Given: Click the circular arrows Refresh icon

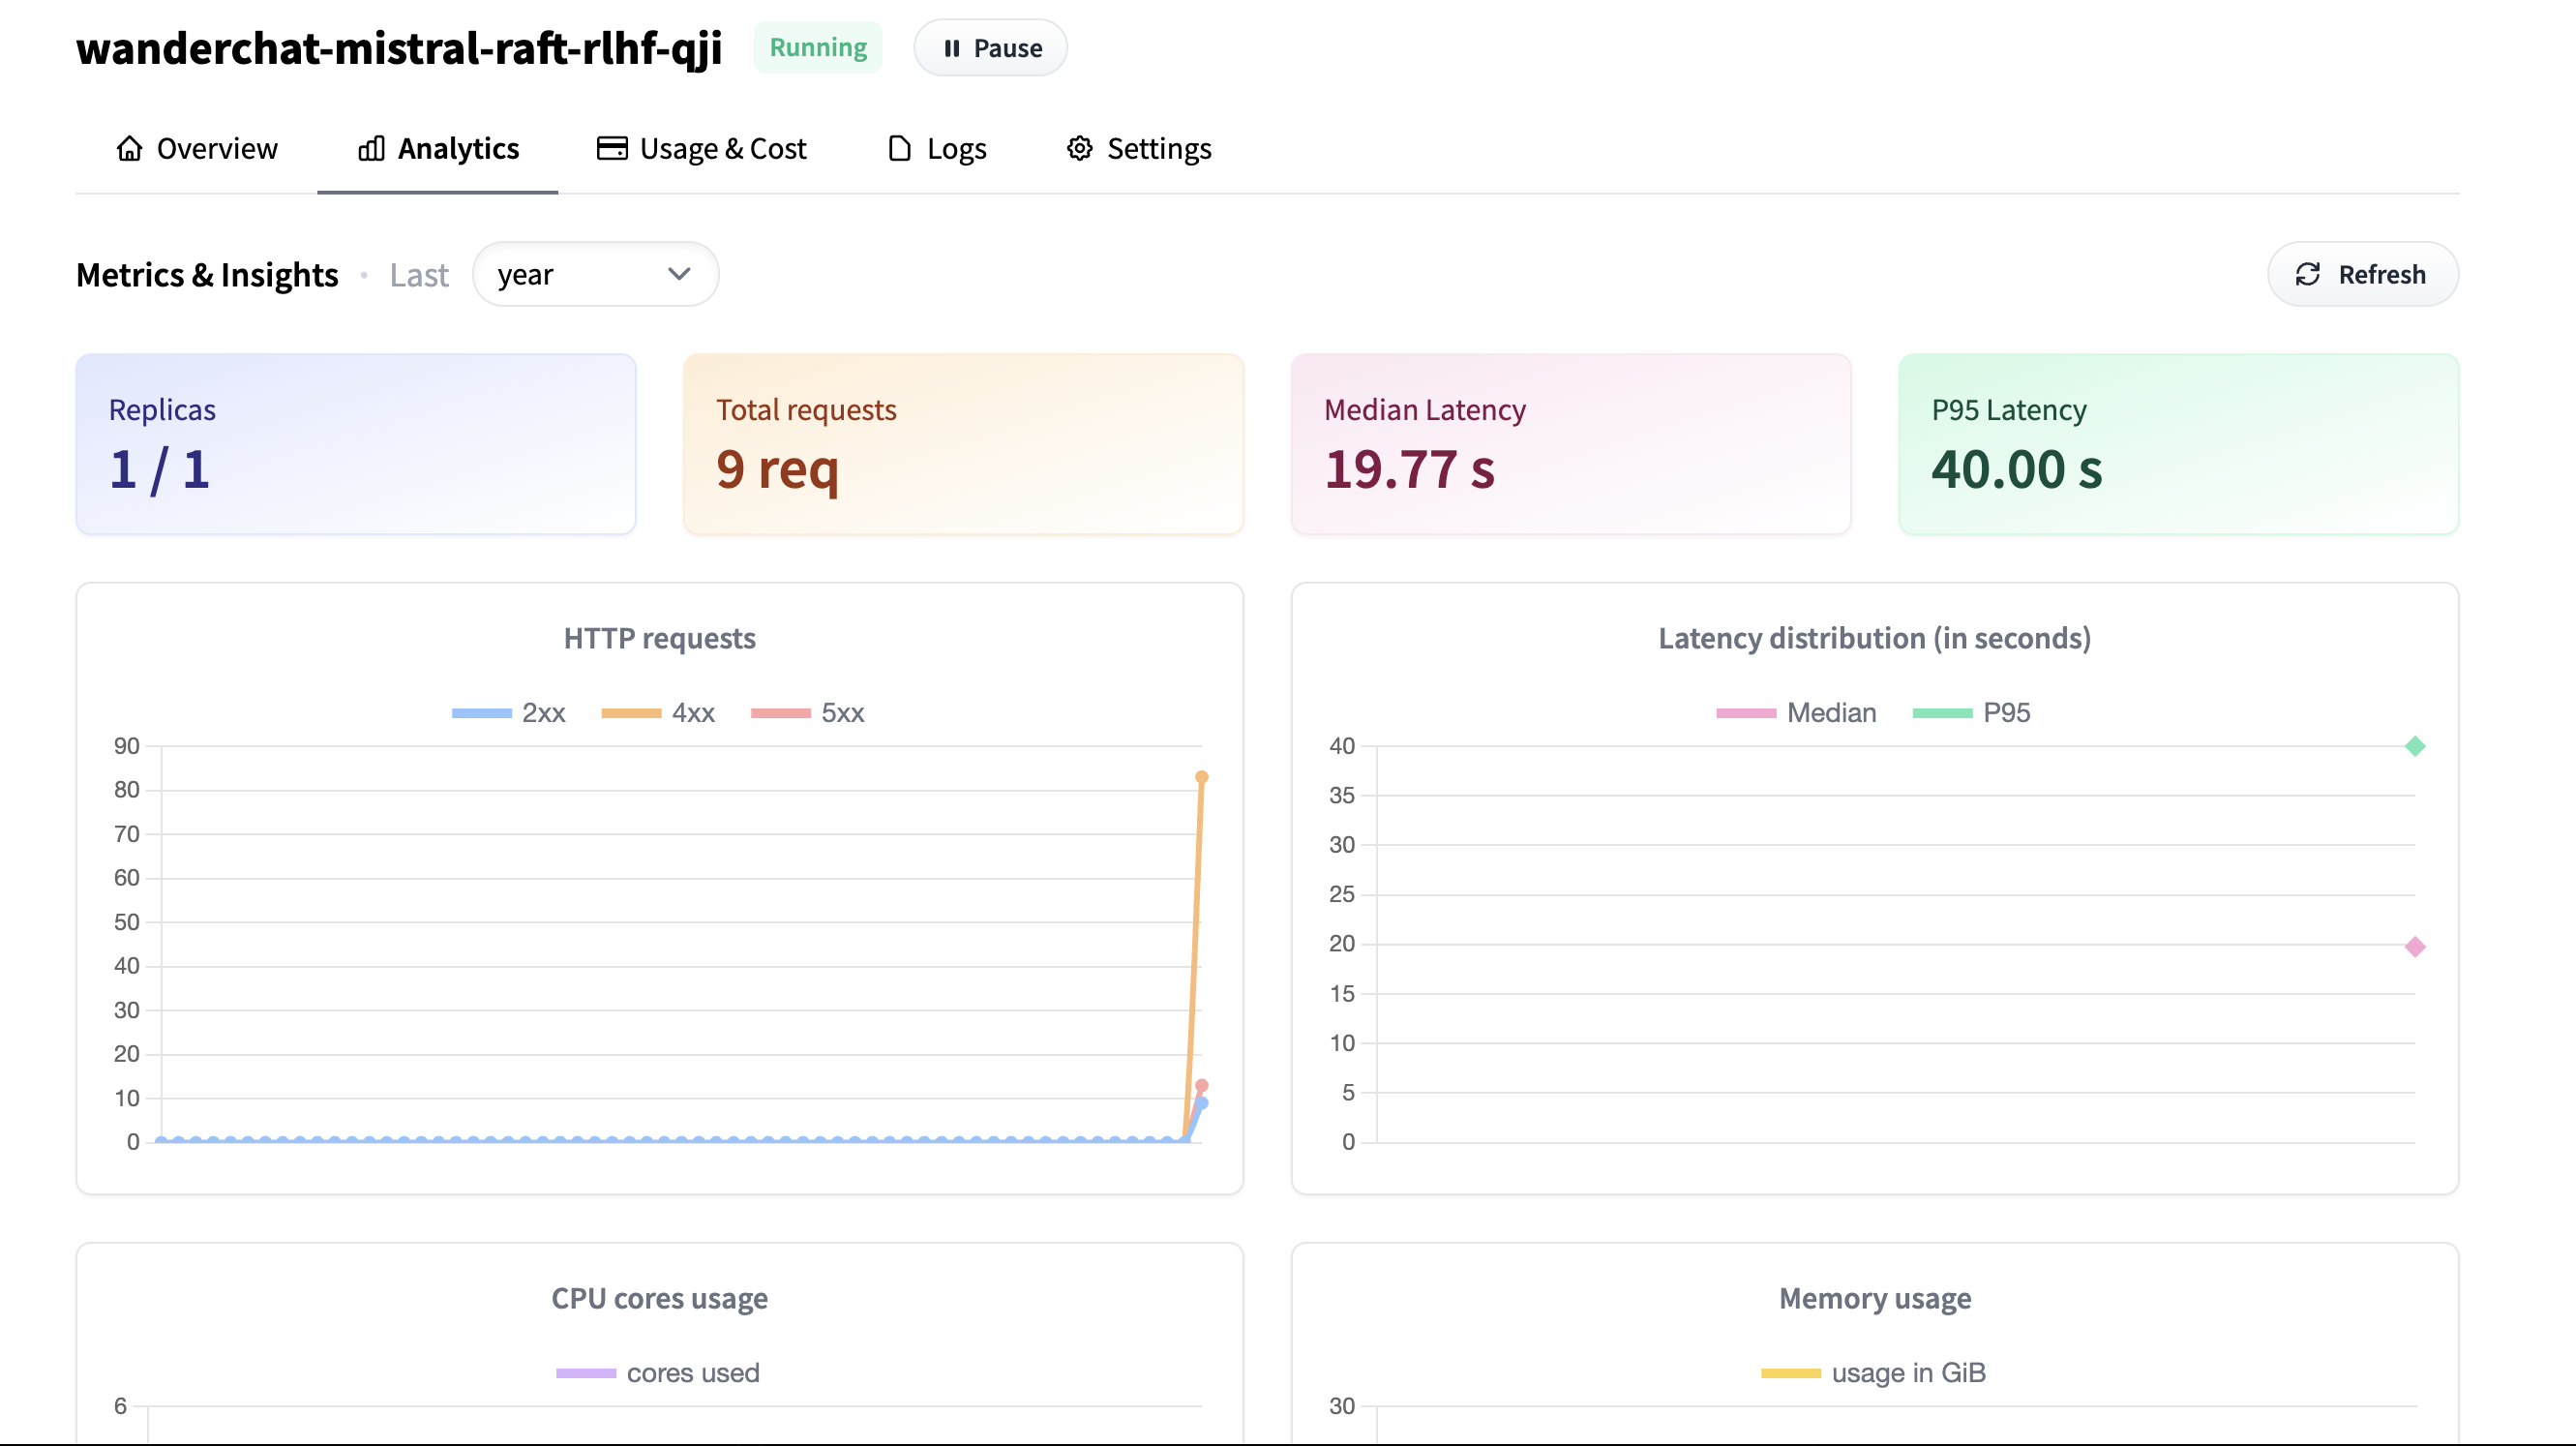Looking at the screenshot, I should (x=2307, y=274).
